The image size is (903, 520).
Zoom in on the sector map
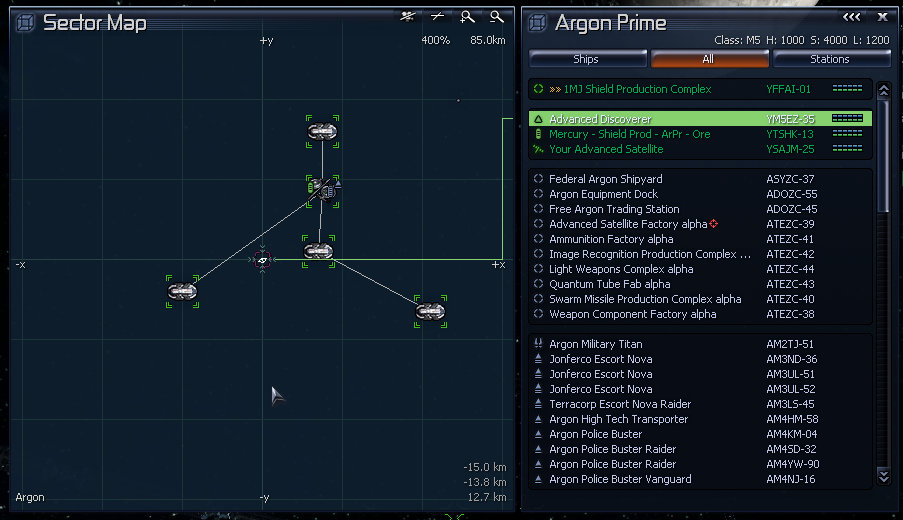pos(467,17)
